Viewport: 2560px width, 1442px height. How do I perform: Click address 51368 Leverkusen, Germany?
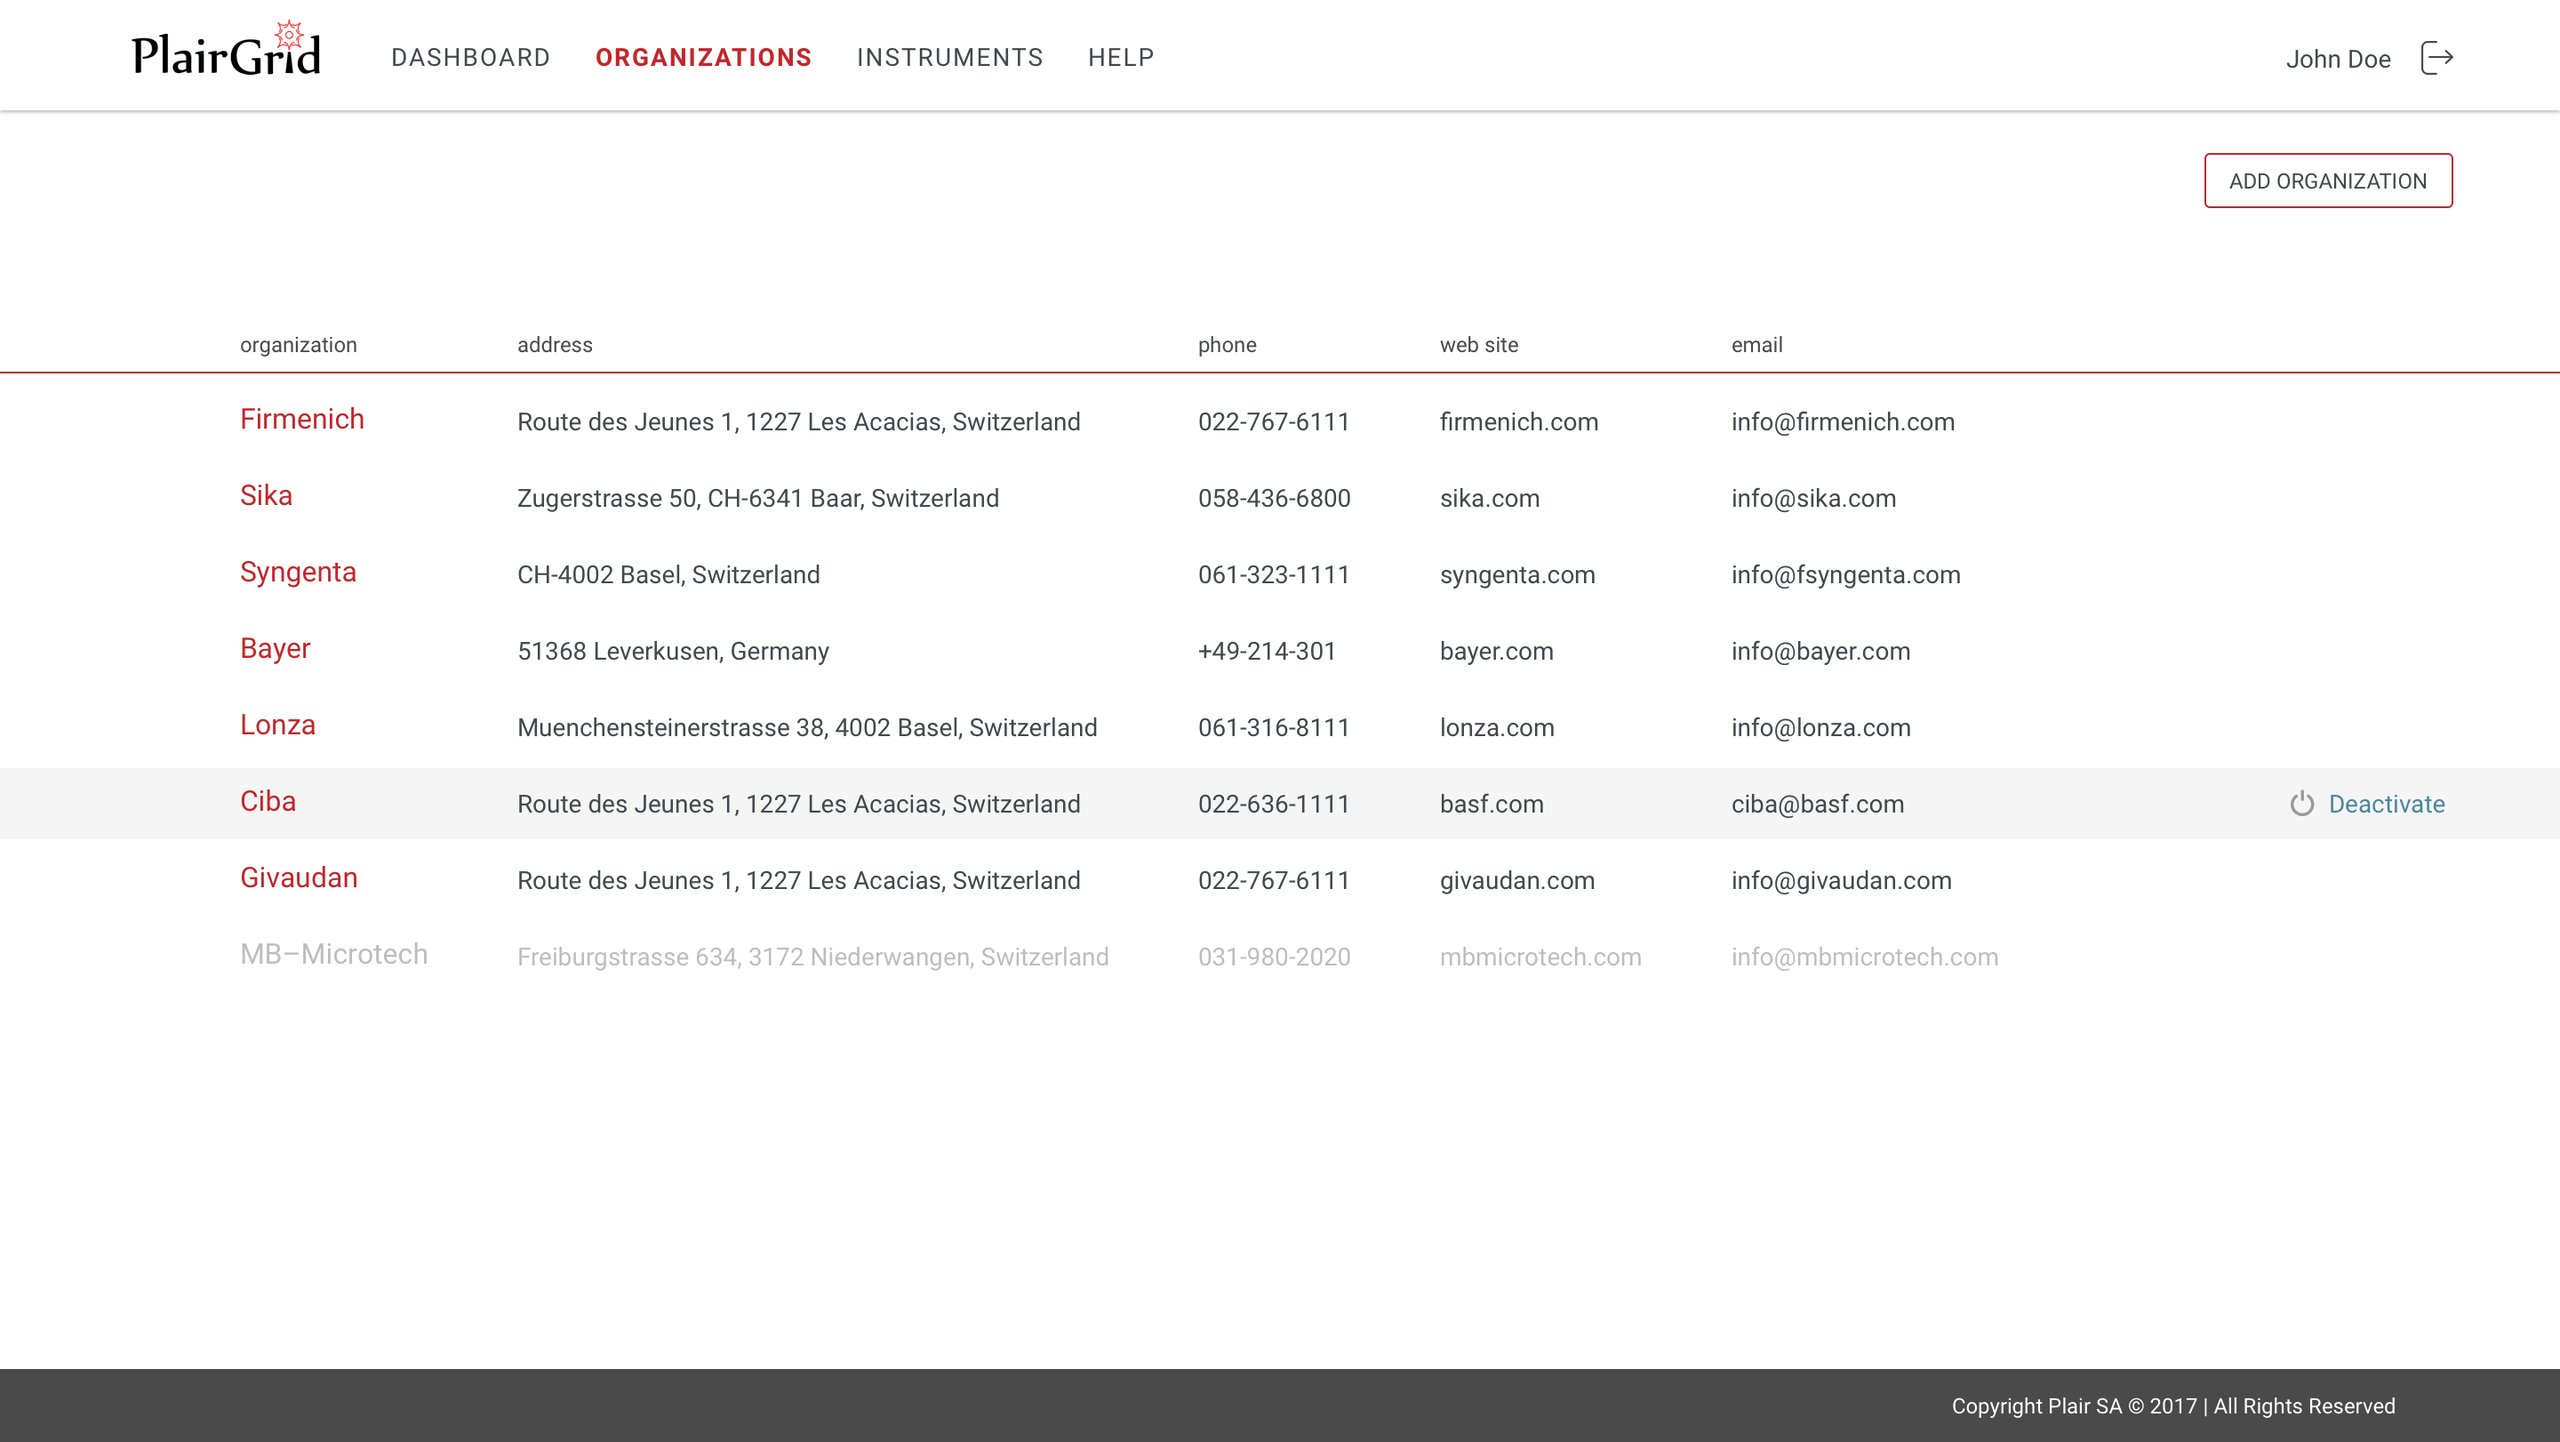click(673, 651)
